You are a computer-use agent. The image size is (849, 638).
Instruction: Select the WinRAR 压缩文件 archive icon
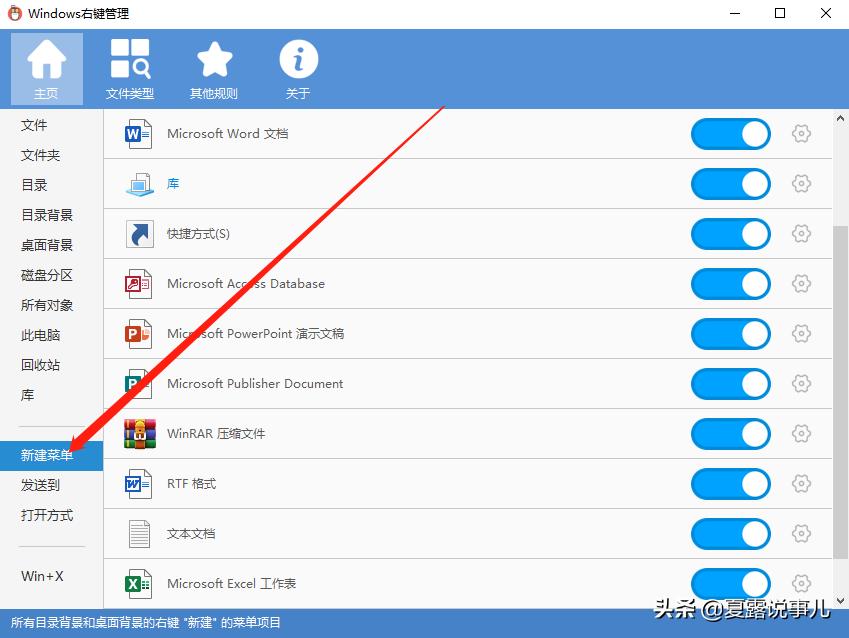point(137,433)
